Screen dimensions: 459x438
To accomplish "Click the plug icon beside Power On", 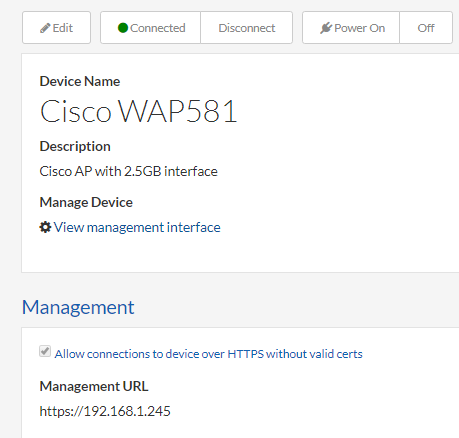I will (x=326, y=28).
